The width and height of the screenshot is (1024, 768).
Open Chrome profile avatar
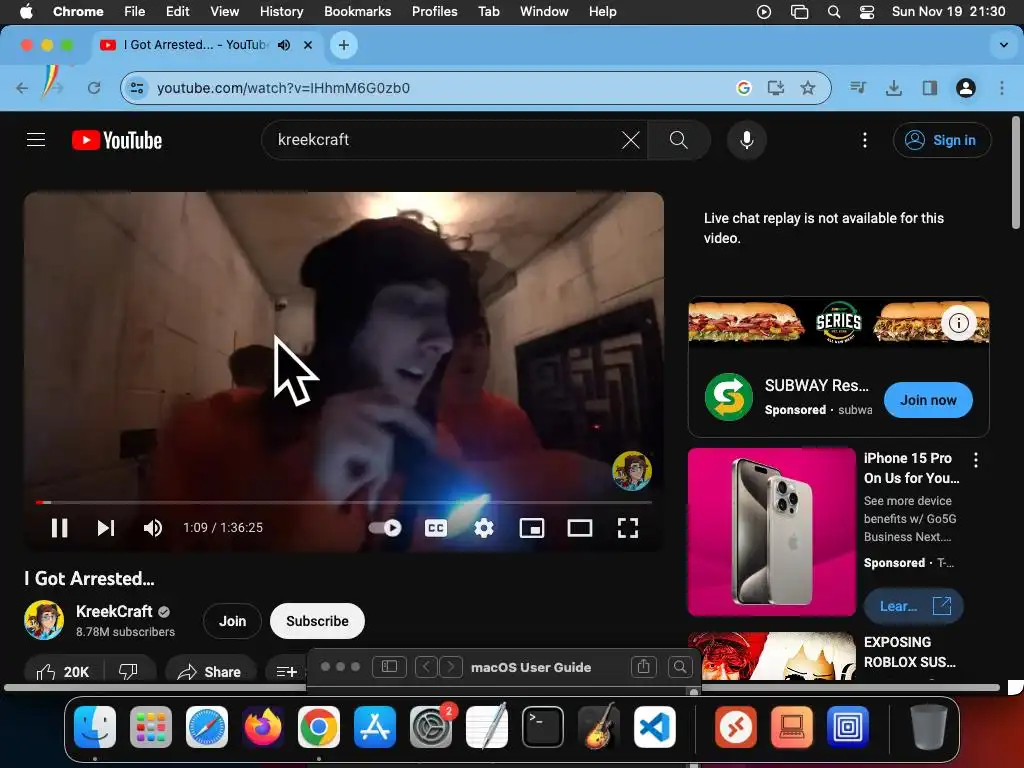[x=966, y=88]
